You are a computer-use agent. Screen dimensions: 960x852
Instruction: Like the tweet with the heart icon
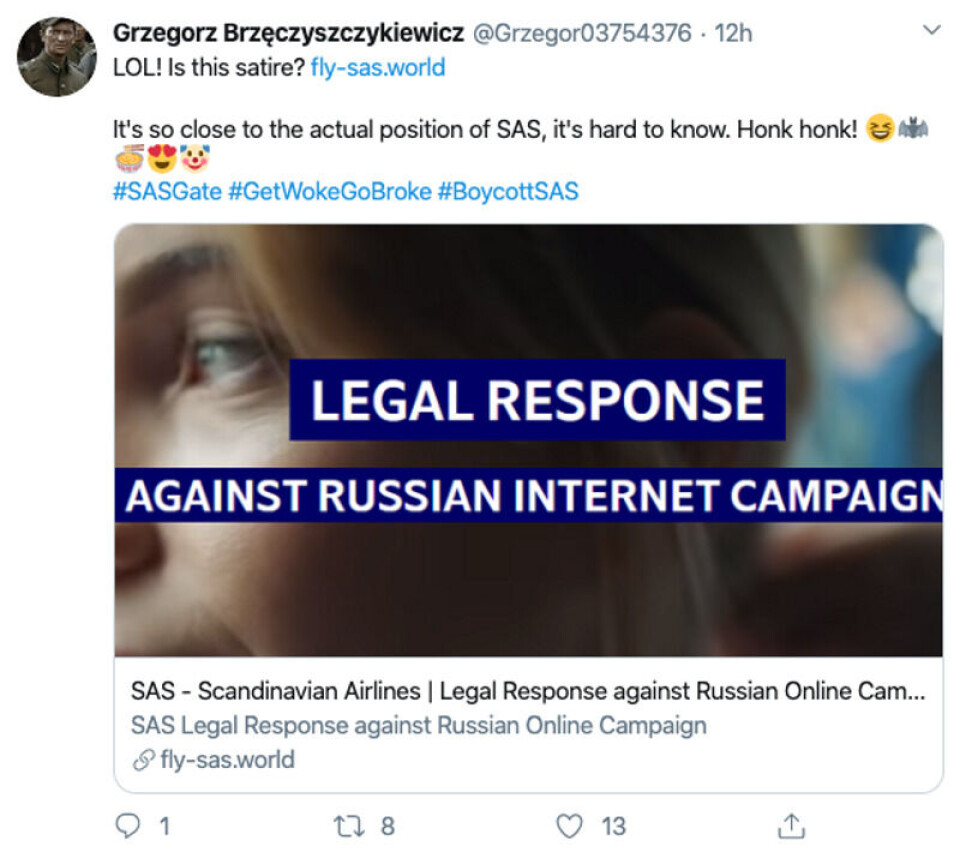point(569,826)
